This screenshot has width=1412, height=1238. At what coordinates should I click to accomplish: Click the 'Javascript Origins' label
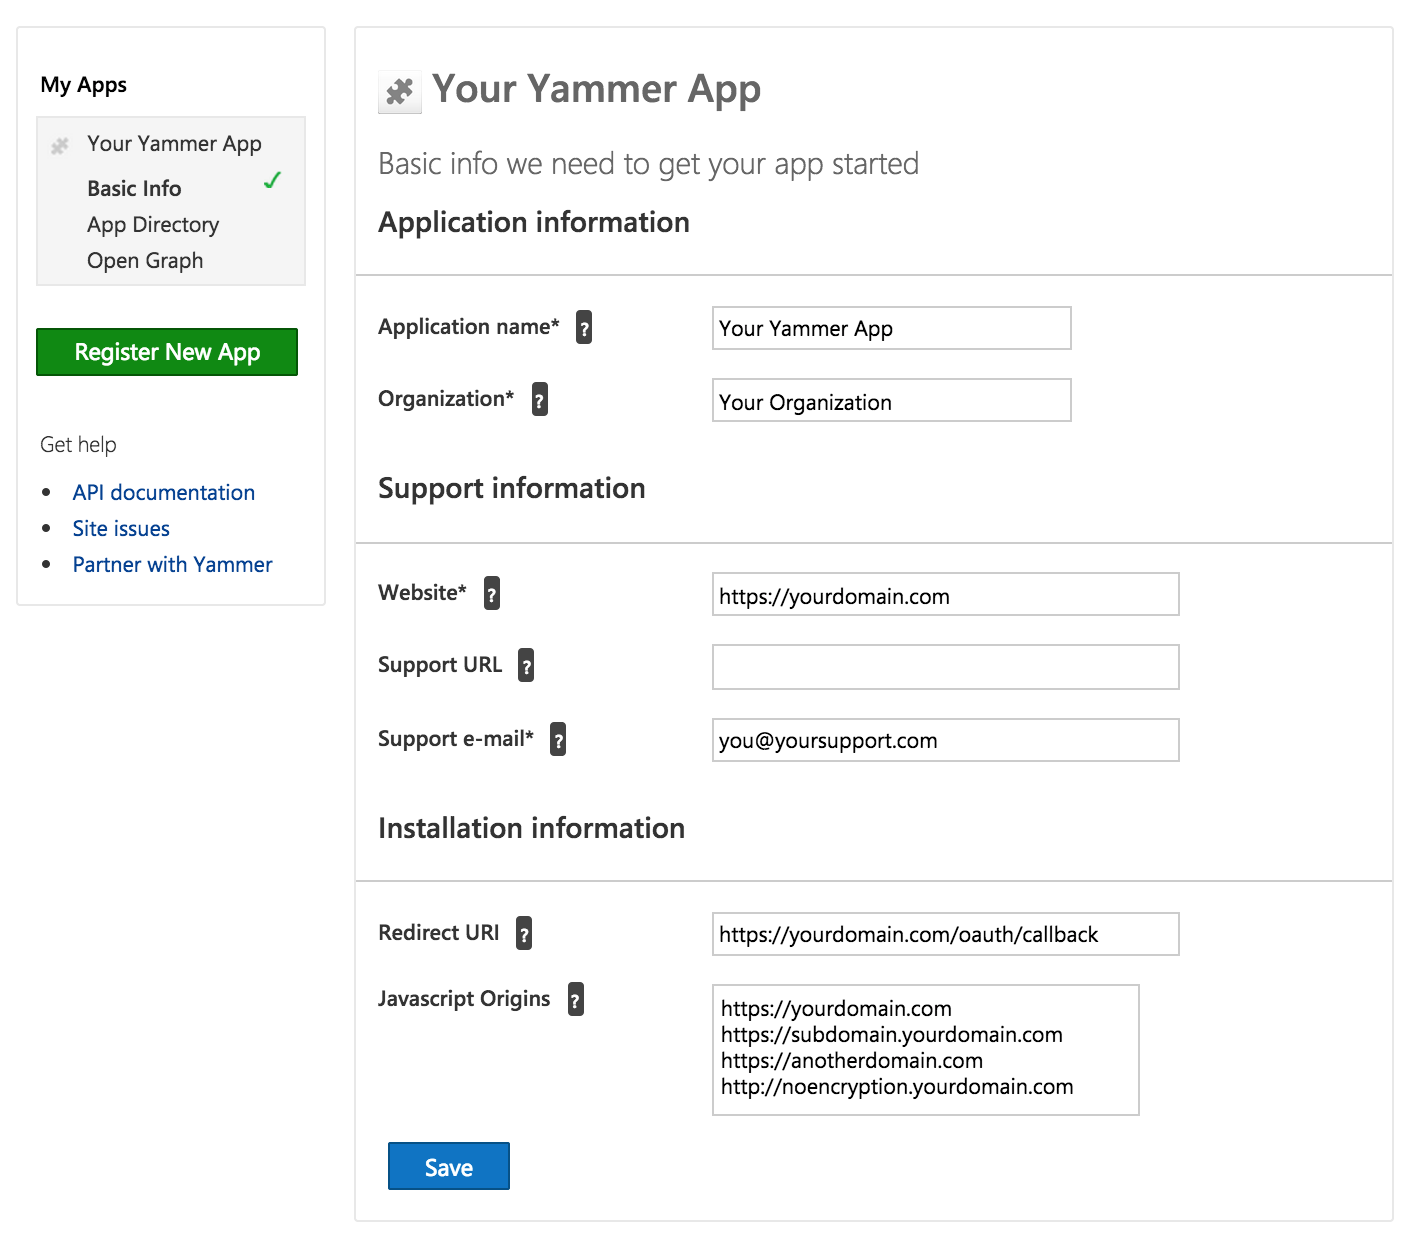464,999
